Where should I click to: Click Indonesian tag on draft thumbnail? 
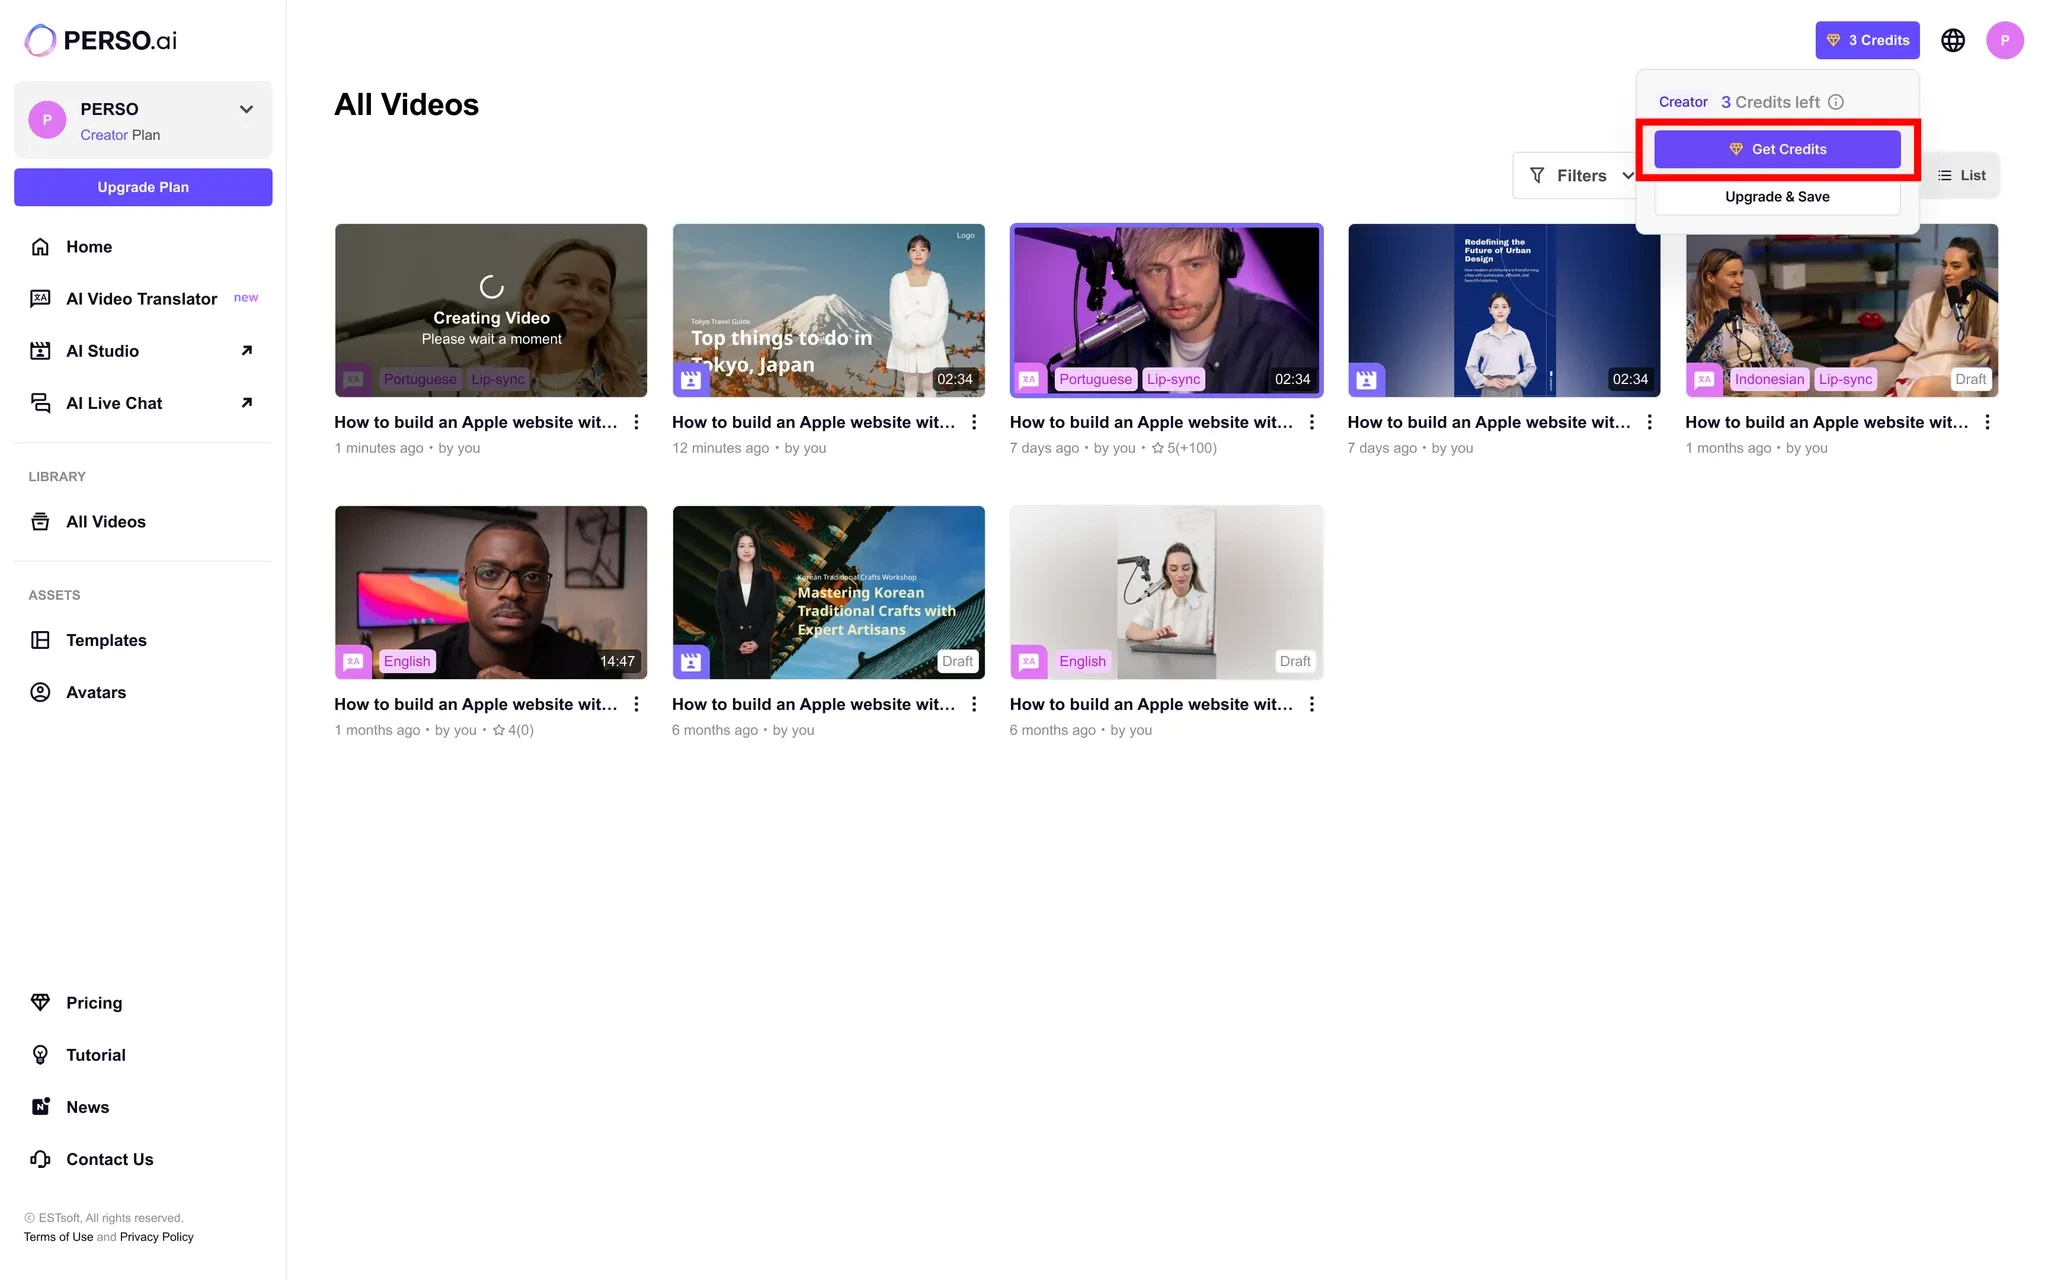pyautogui.click(x=1769, y=379)
